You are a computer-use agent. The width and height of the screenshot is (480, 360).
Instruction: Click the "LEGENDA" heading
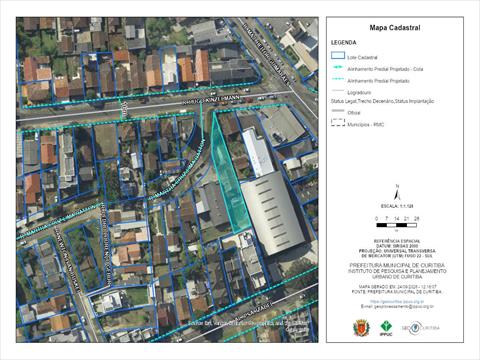point(343,43)
